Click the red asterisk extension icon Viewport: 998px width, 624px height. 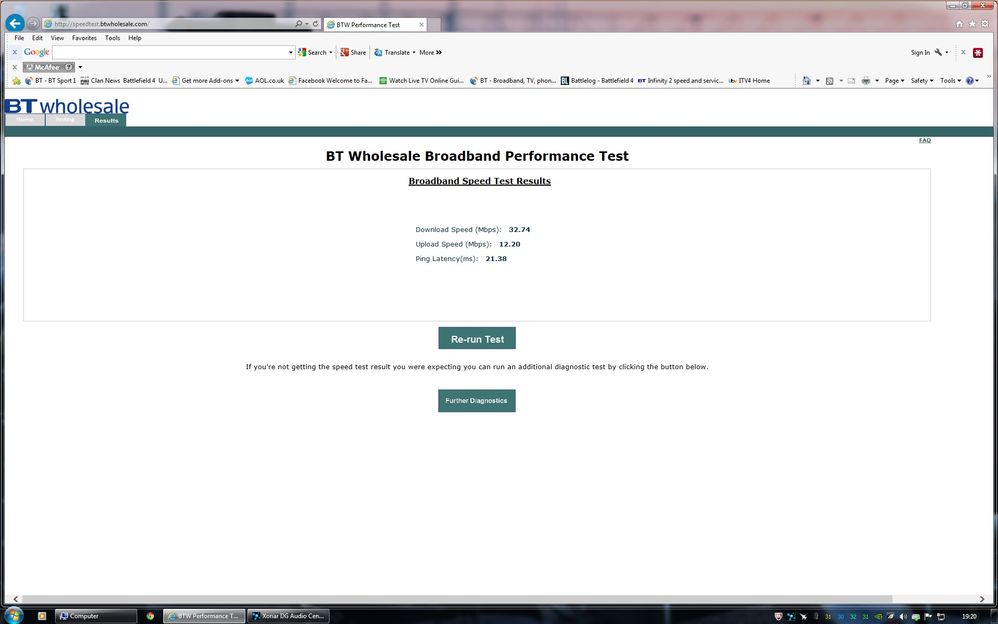click(978, 52)
